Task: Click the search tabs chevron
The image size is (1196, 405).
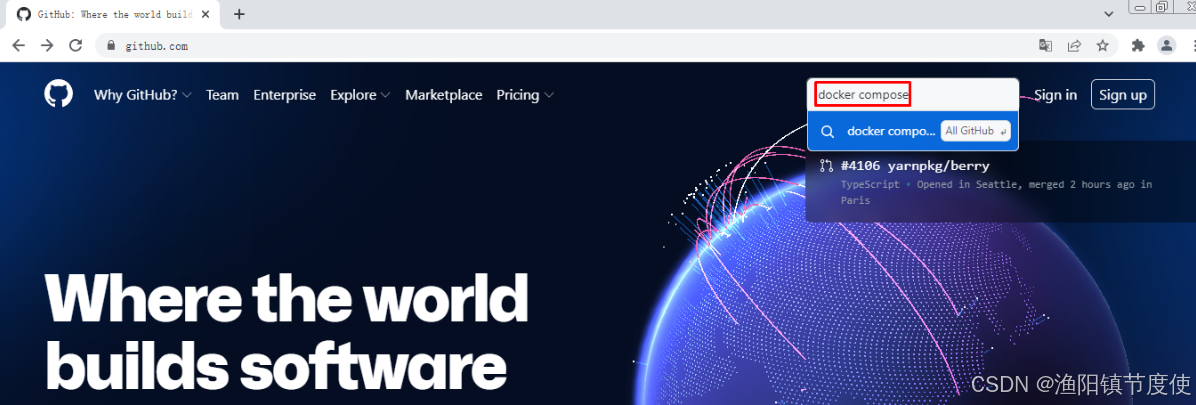Action: (x=1109, y=14)
